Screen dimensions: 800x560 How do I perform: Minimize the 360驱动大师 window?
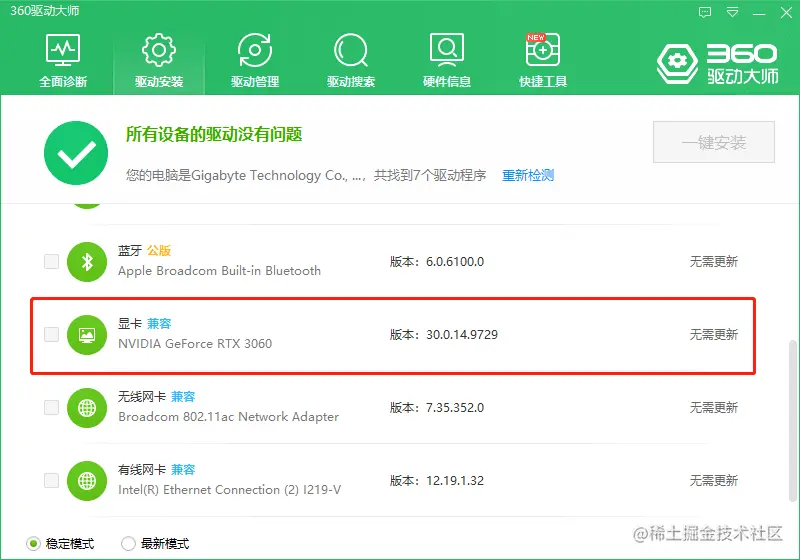[759, 13]
